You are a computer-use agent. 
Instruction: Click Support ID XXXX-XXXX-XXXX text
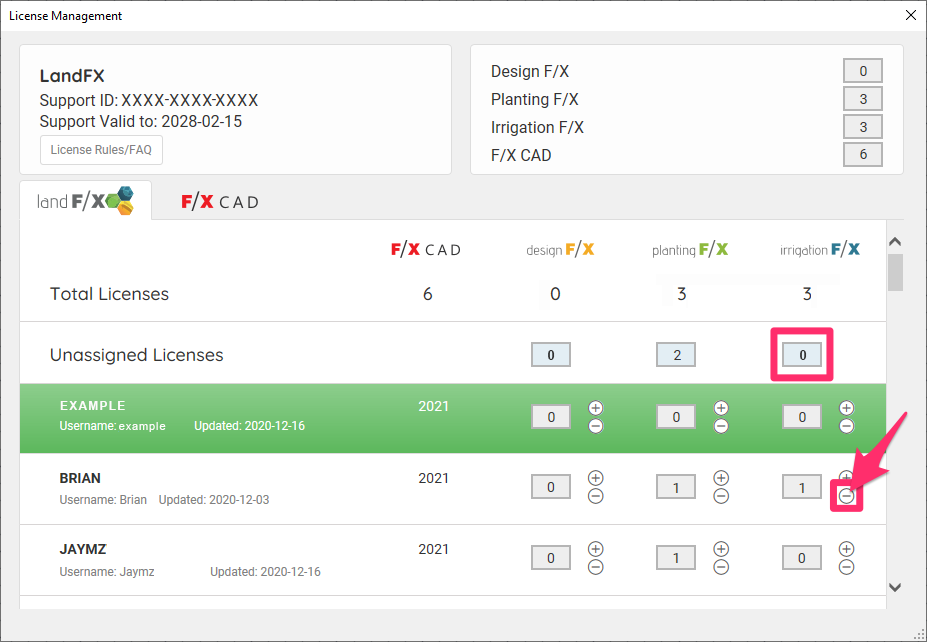pos(149,100)
